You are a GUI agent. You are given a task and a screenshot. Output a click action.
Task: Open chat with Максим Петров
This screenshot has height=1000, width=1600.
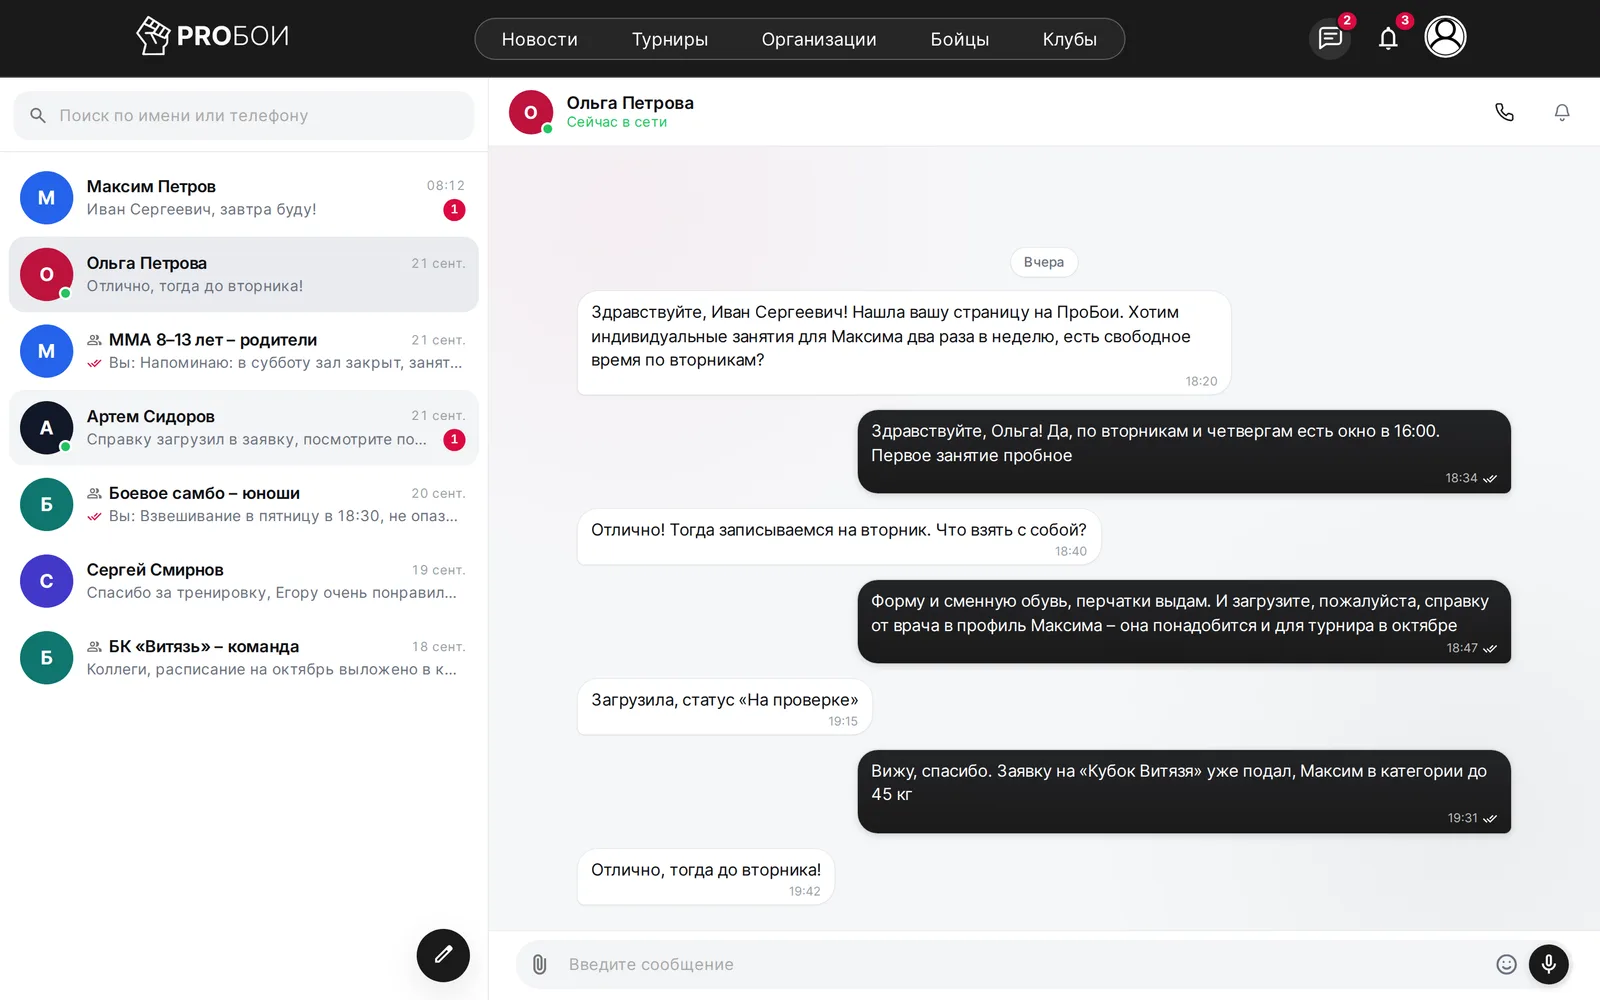pyautogui.click(x=244, y=198)
